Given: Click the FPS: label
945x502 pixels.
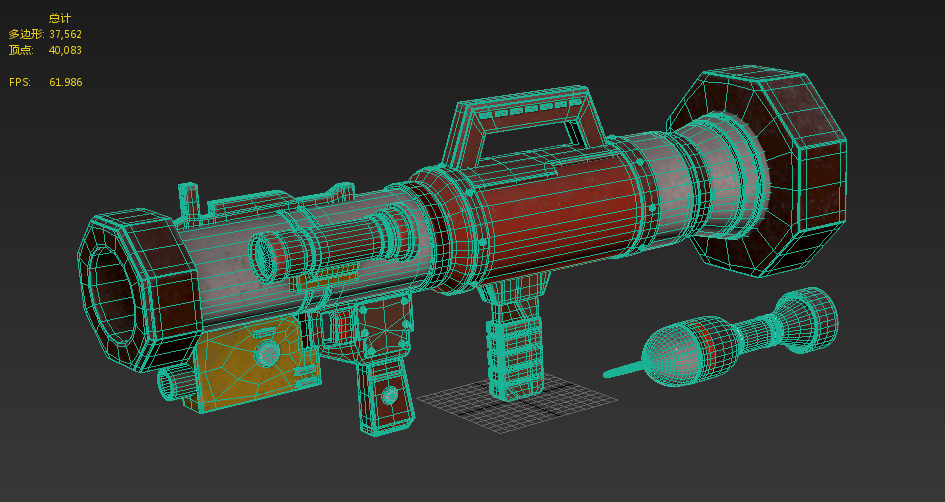Looking at the screenshot, I should click(20, 82).
